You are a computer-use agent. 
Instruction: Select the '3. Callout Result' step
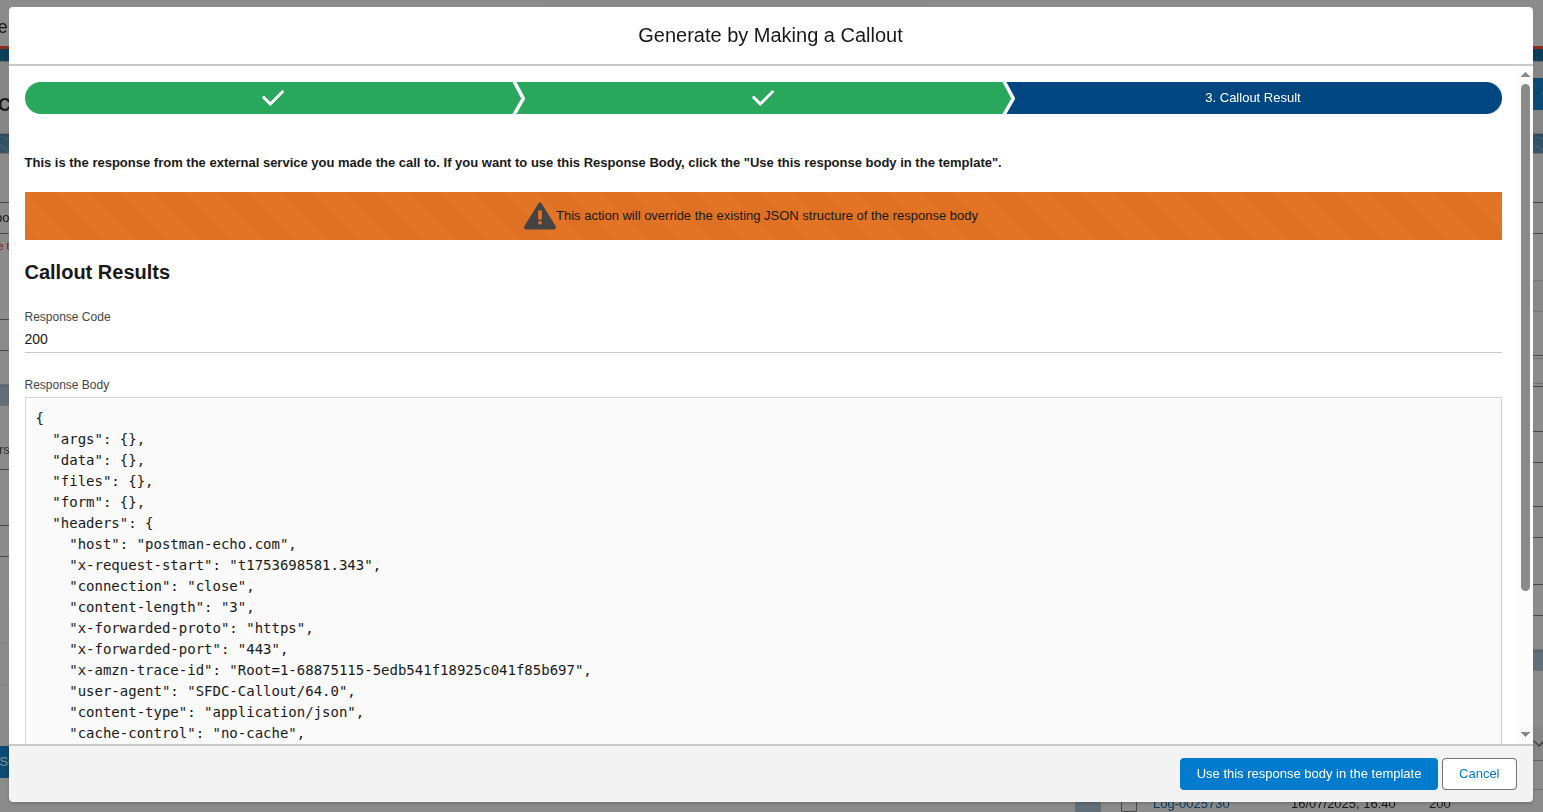[1252, 98]
